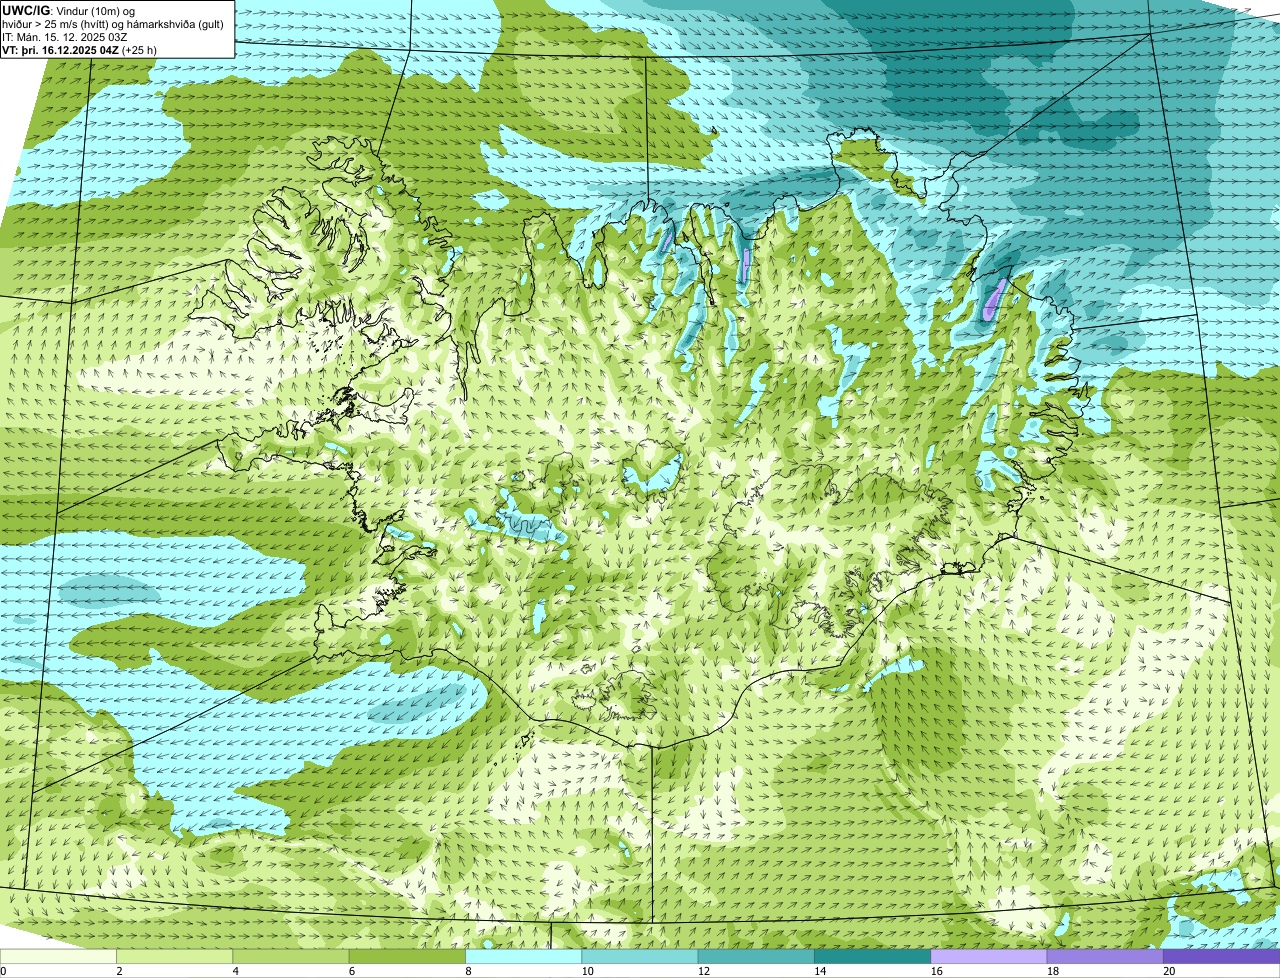1280x978 pixels.
Task: Click the title line 'UWC/IG: Vindur (10m) og'
Action: coord(68,10)
